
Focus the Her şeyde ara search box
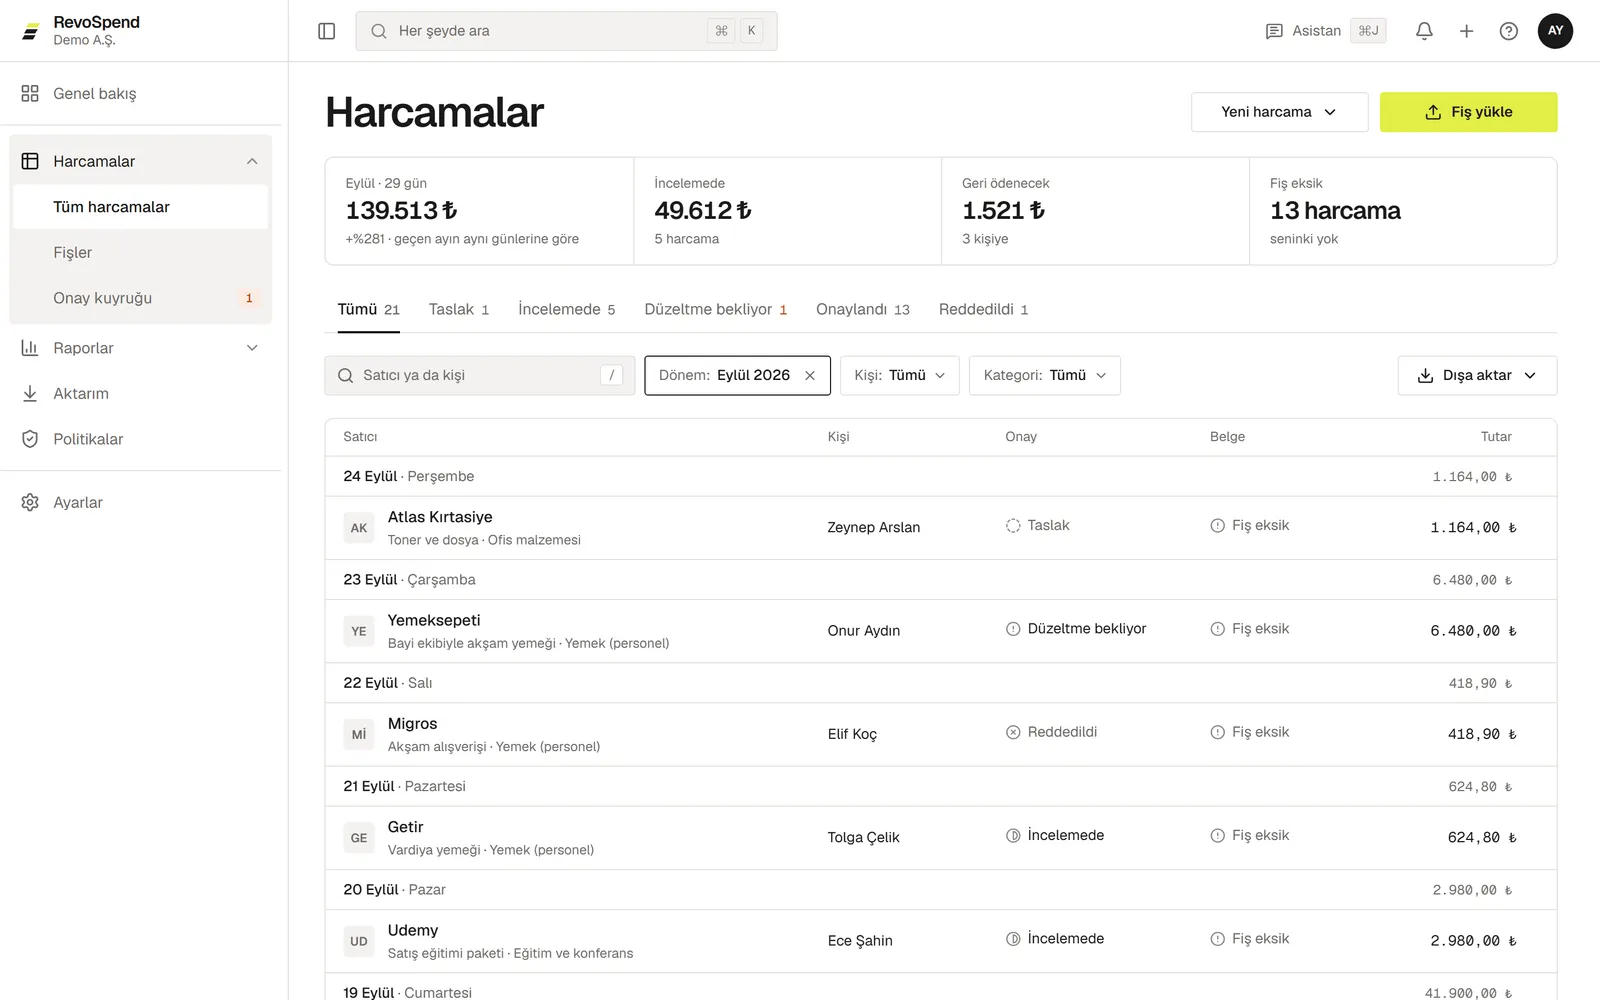click(x=566, y=31)
